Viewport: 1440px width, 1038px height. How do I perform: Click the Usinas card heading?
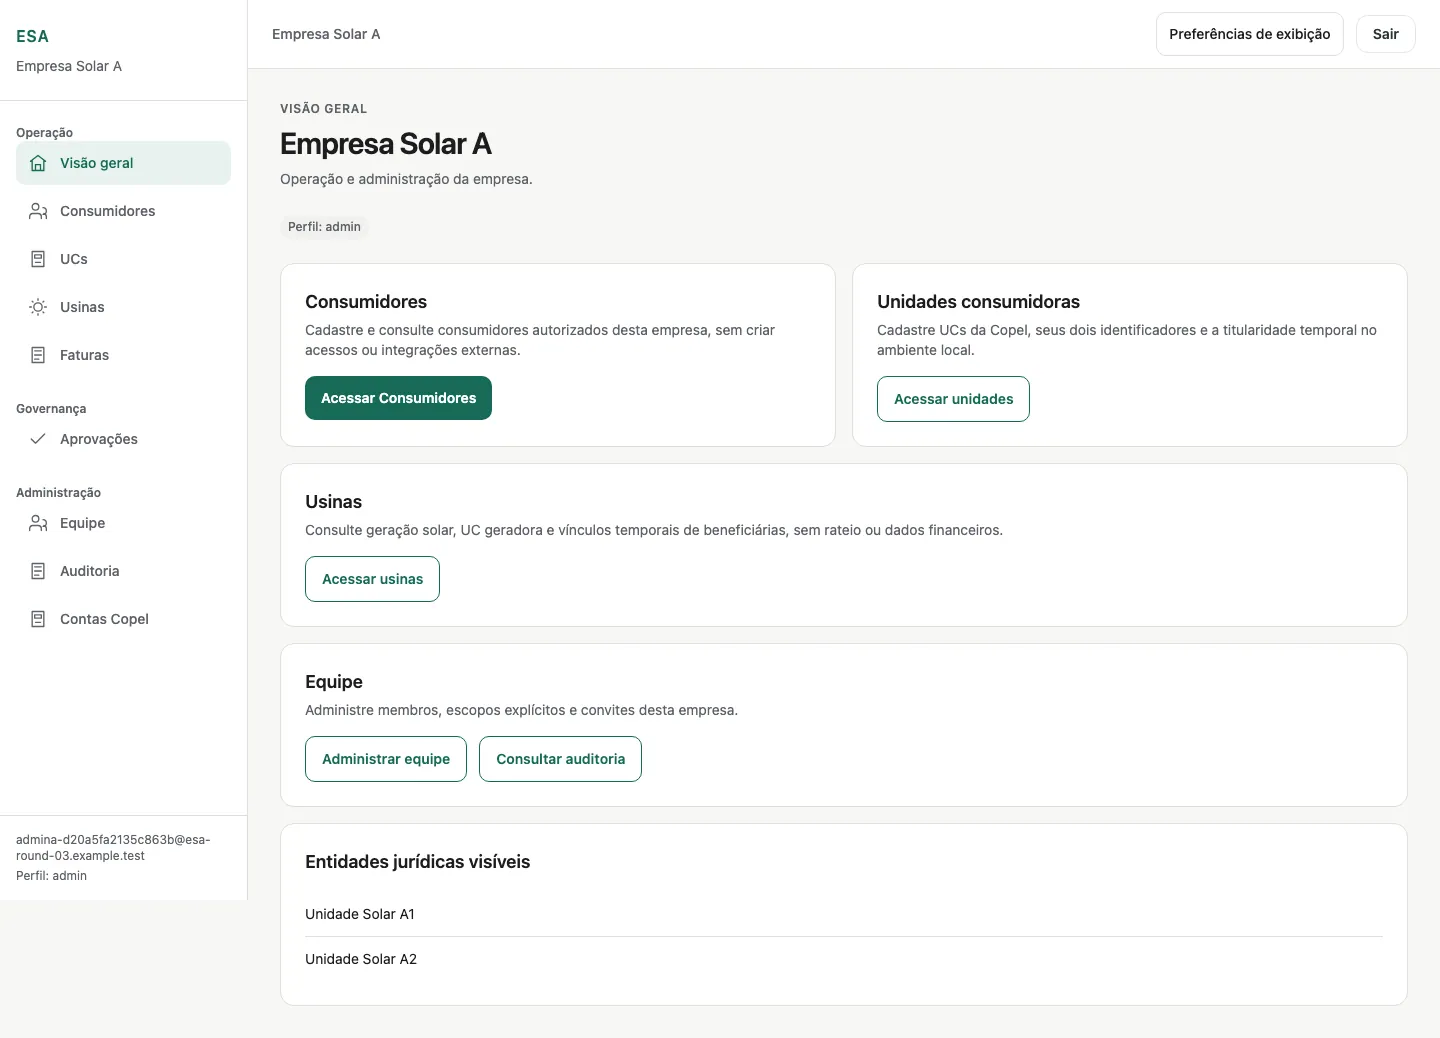coord(333,502)
